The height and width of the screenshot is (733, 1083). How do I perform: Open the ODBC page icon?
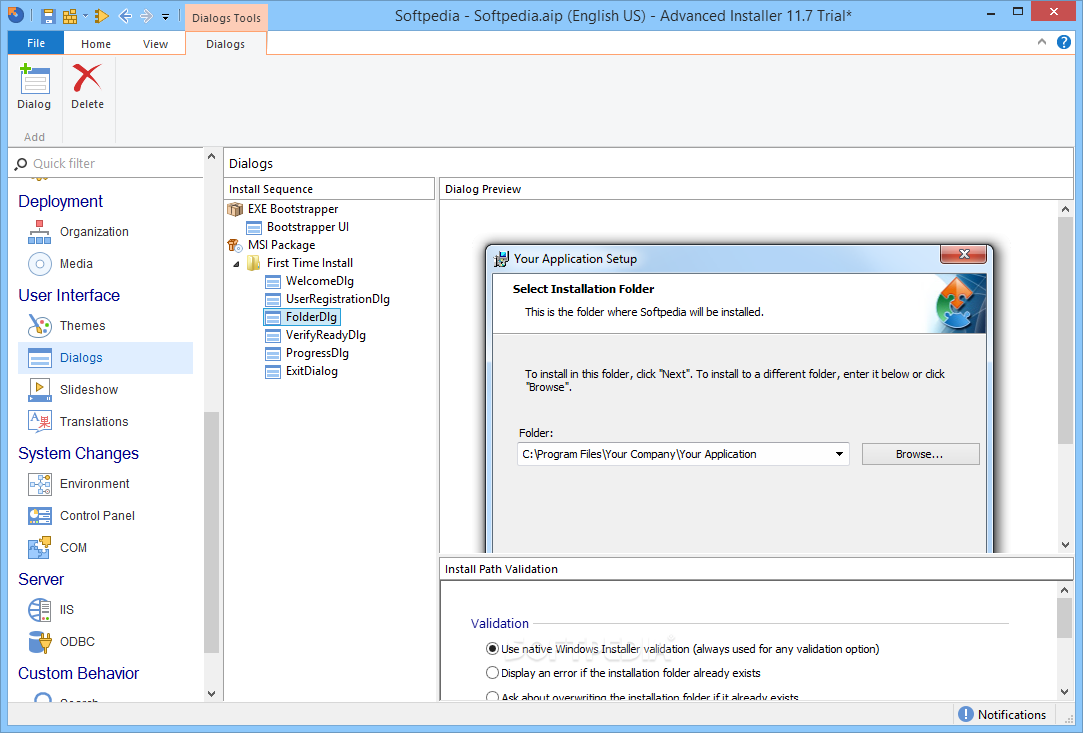click(x=39, y=641)
